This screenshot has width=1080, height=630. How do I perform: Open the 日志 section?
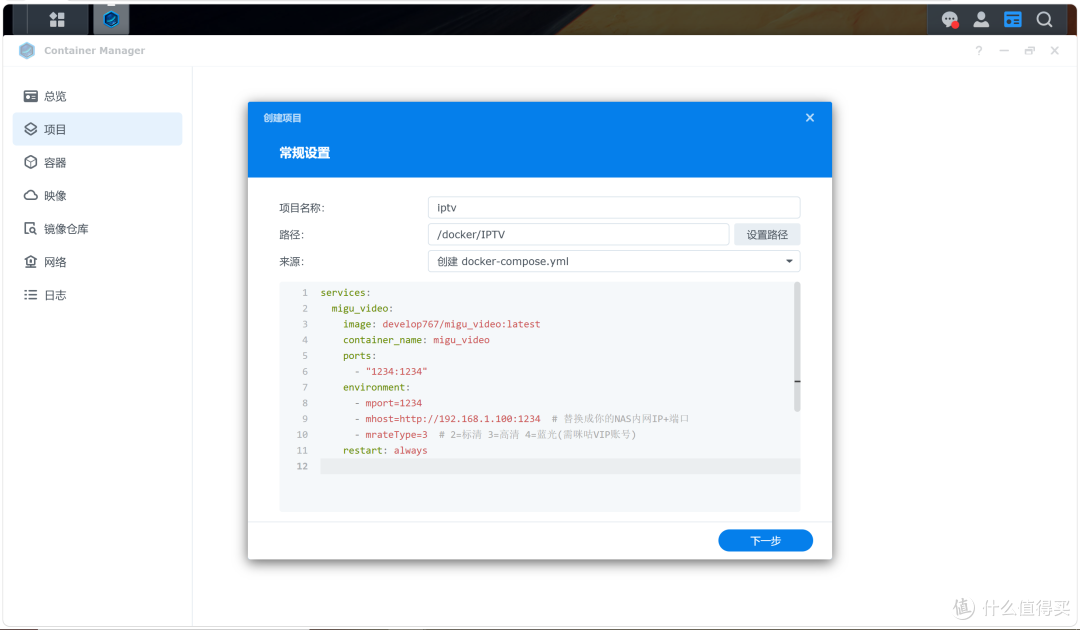[97, 295]
